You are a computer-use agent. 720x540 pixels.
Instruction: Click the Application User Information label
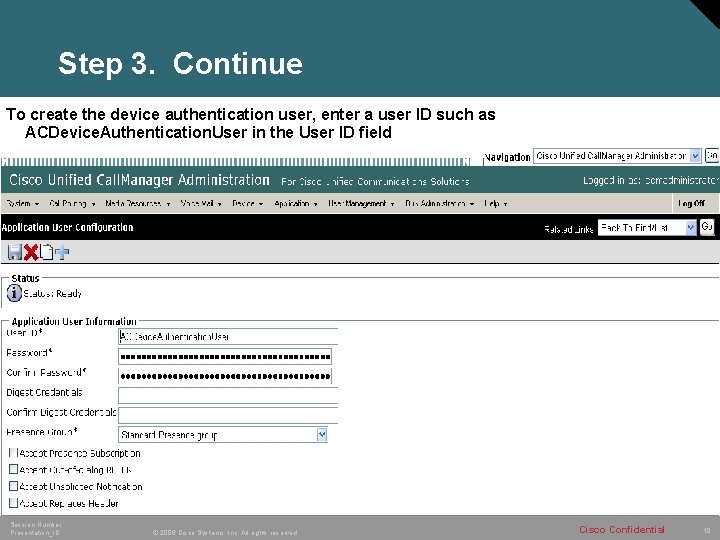tap(74, 321)
